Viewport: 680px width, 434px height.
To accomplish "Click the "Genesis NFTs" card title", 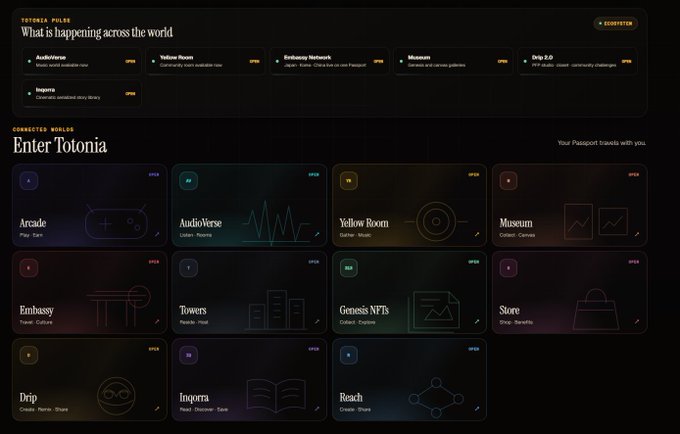I will tap(364, 310).
